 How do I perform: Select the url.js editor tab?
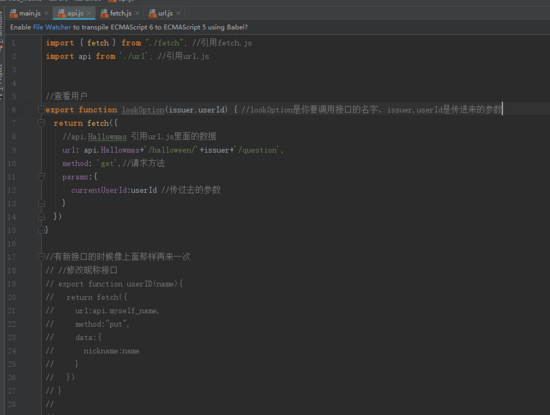(165, 13)
